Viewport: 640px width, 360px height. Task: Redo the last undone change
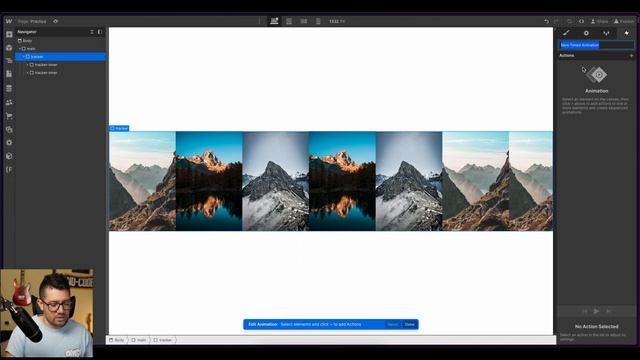[556, 21]
